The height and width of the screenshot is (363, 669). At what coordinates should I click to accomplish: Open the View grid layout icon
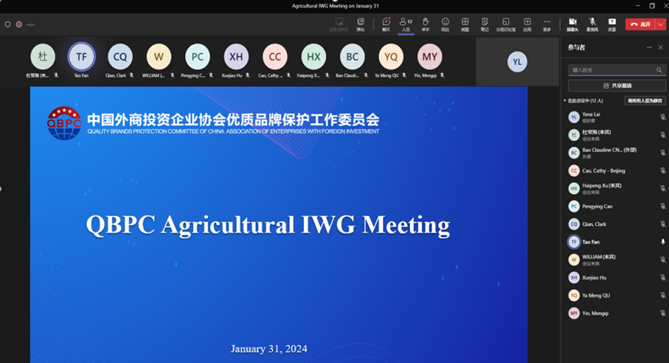coord(465,24)
